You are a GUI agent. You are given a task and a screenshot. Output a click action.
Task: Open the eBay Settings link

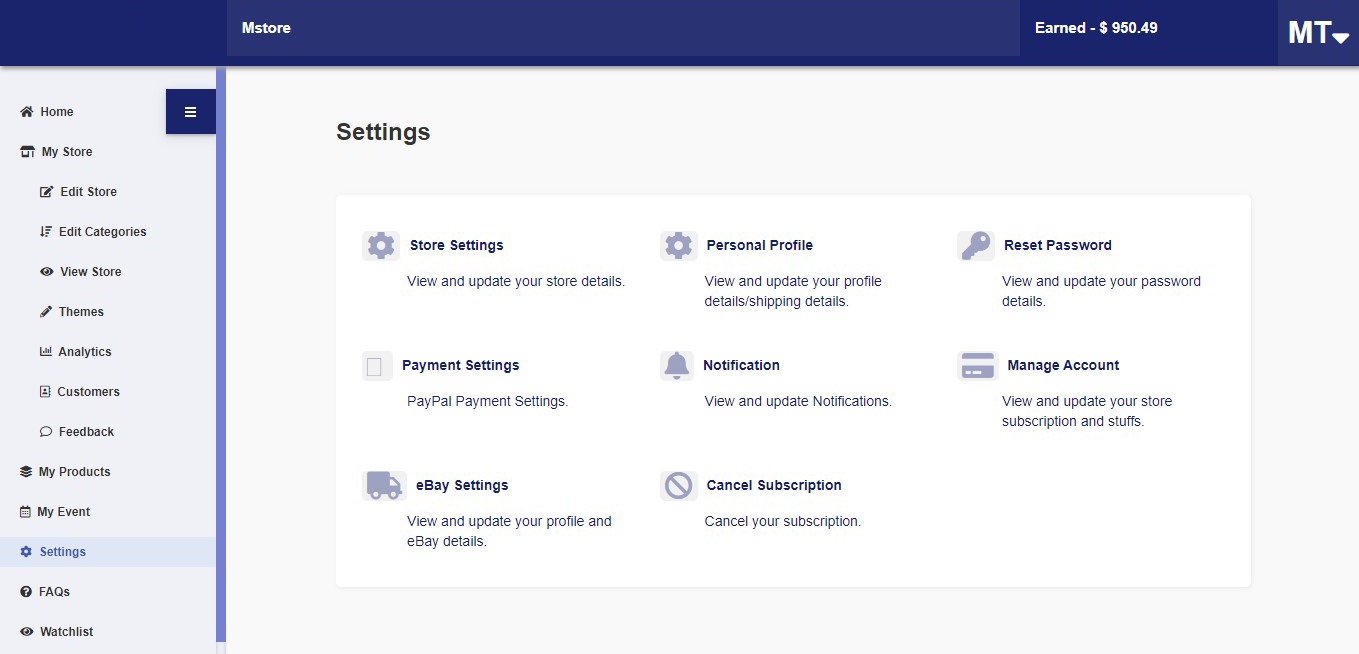[462, 485]
